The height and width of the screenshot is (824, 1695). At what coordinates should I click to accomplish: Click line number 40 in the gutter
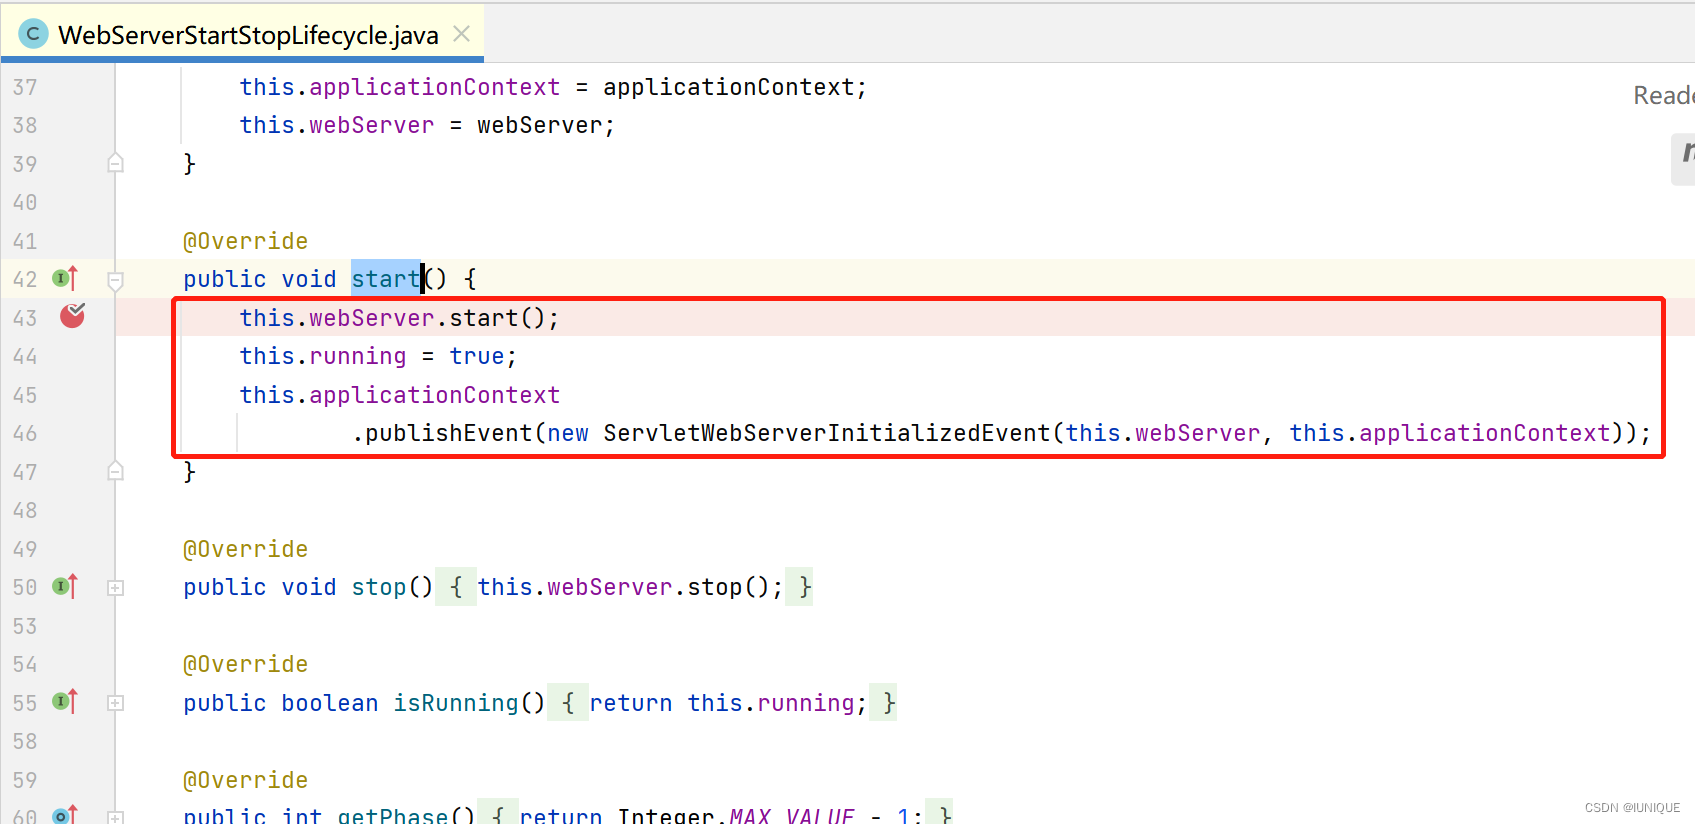[25, 202]
